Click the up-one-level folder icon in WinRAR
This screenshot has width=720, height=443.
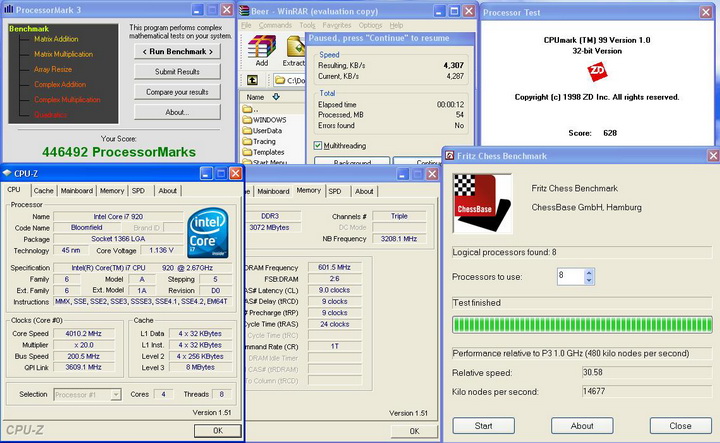[252, 80]
